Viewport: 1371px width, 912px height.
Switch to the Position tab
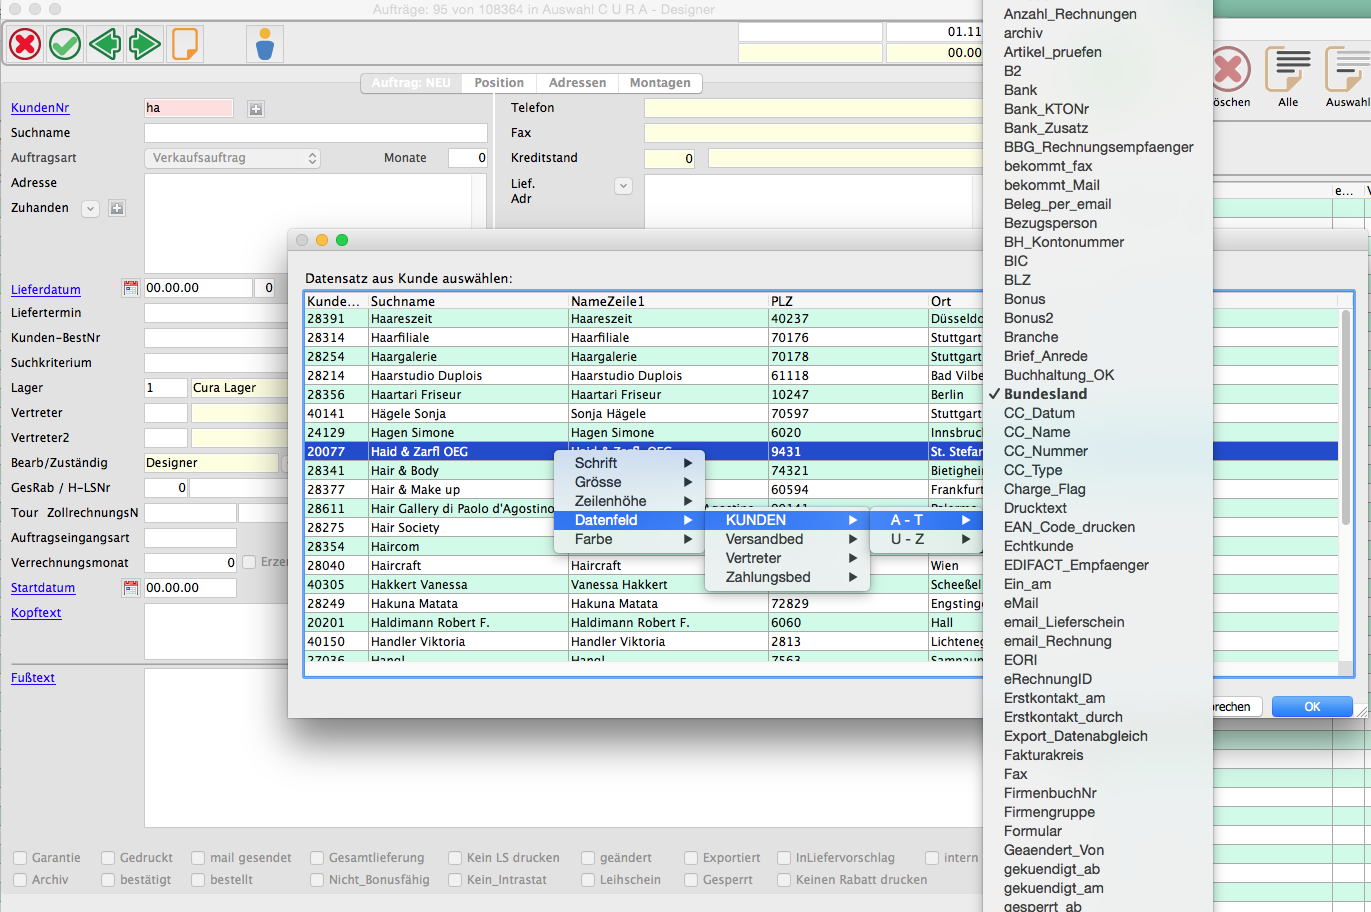coord(499,83)
